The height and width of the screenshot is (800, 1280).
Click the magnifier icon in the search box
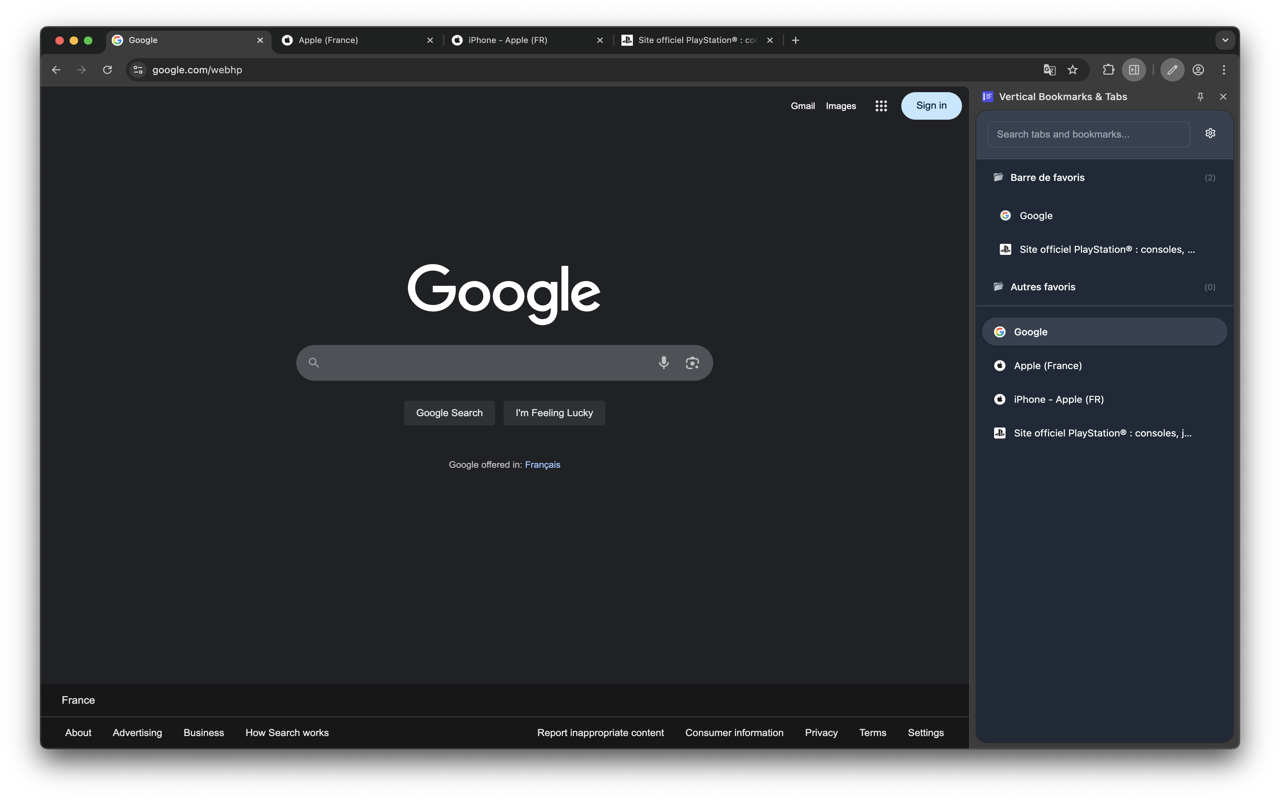[x=314, y=363]
